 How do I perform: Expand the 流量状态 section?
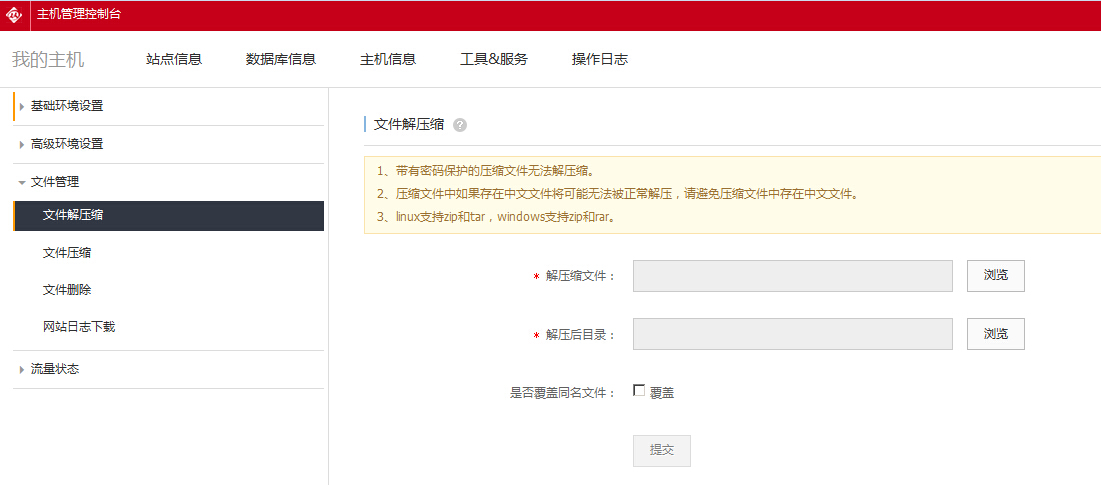54,369
